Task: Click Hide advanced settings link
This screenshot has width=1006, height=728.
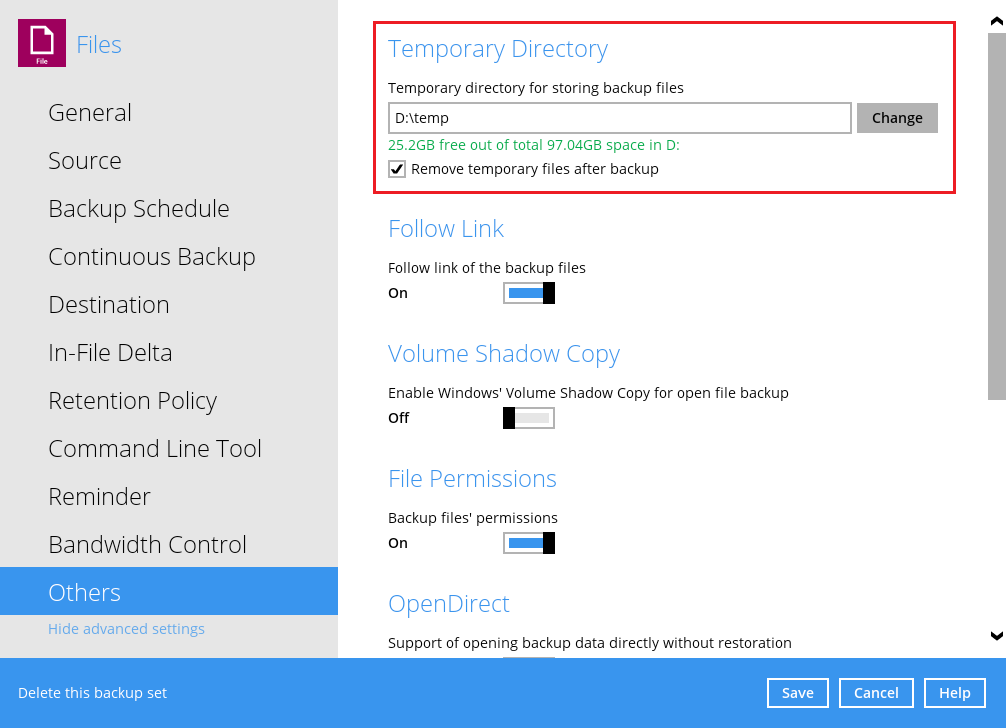Action: [x=126, y=629]
